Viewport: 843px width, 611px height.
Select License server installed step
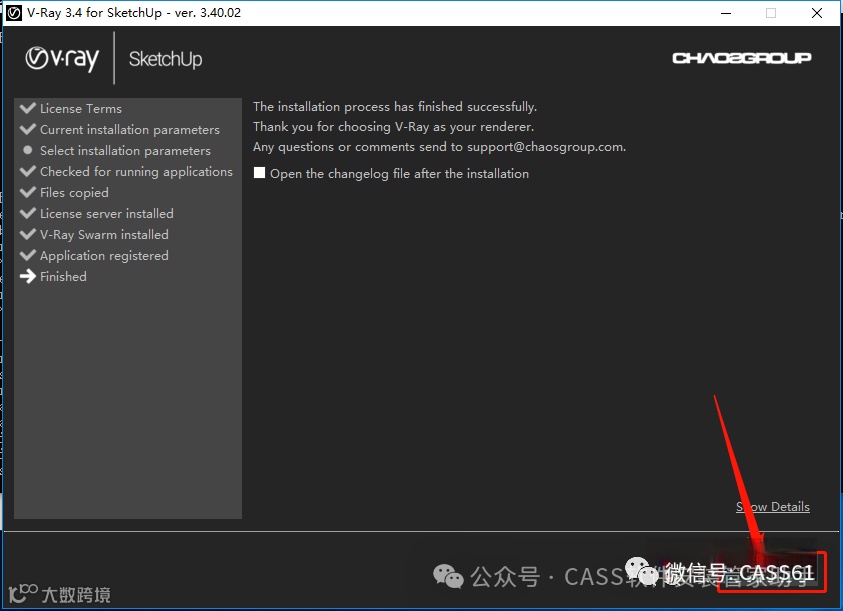[x=106, y=214]
